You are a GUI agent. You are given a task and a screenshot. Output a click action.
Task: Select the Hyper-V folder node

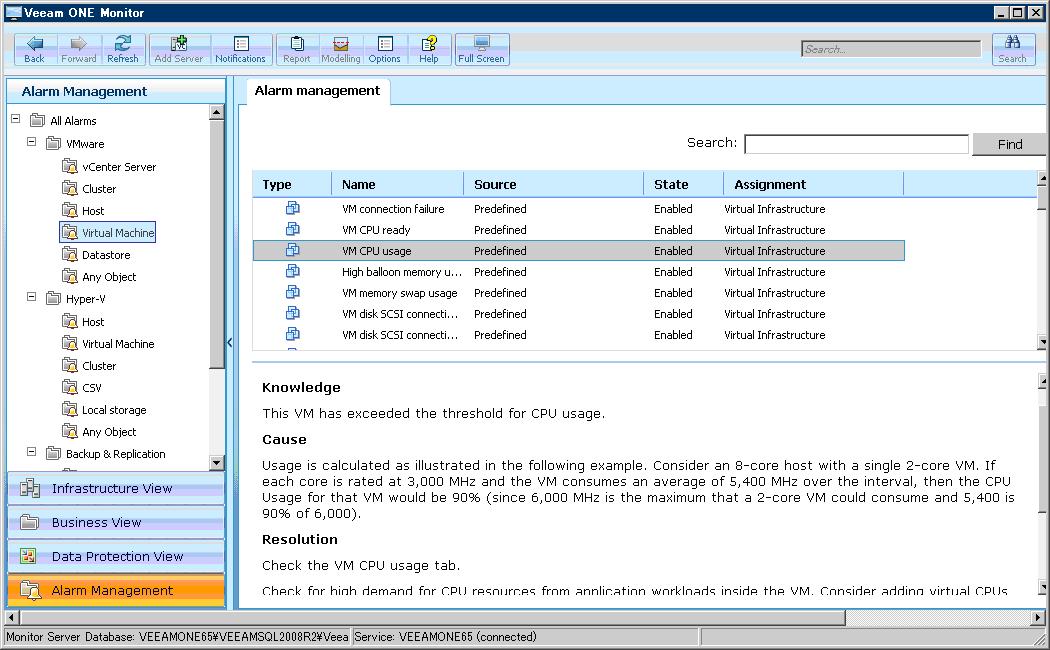(86, 299)
